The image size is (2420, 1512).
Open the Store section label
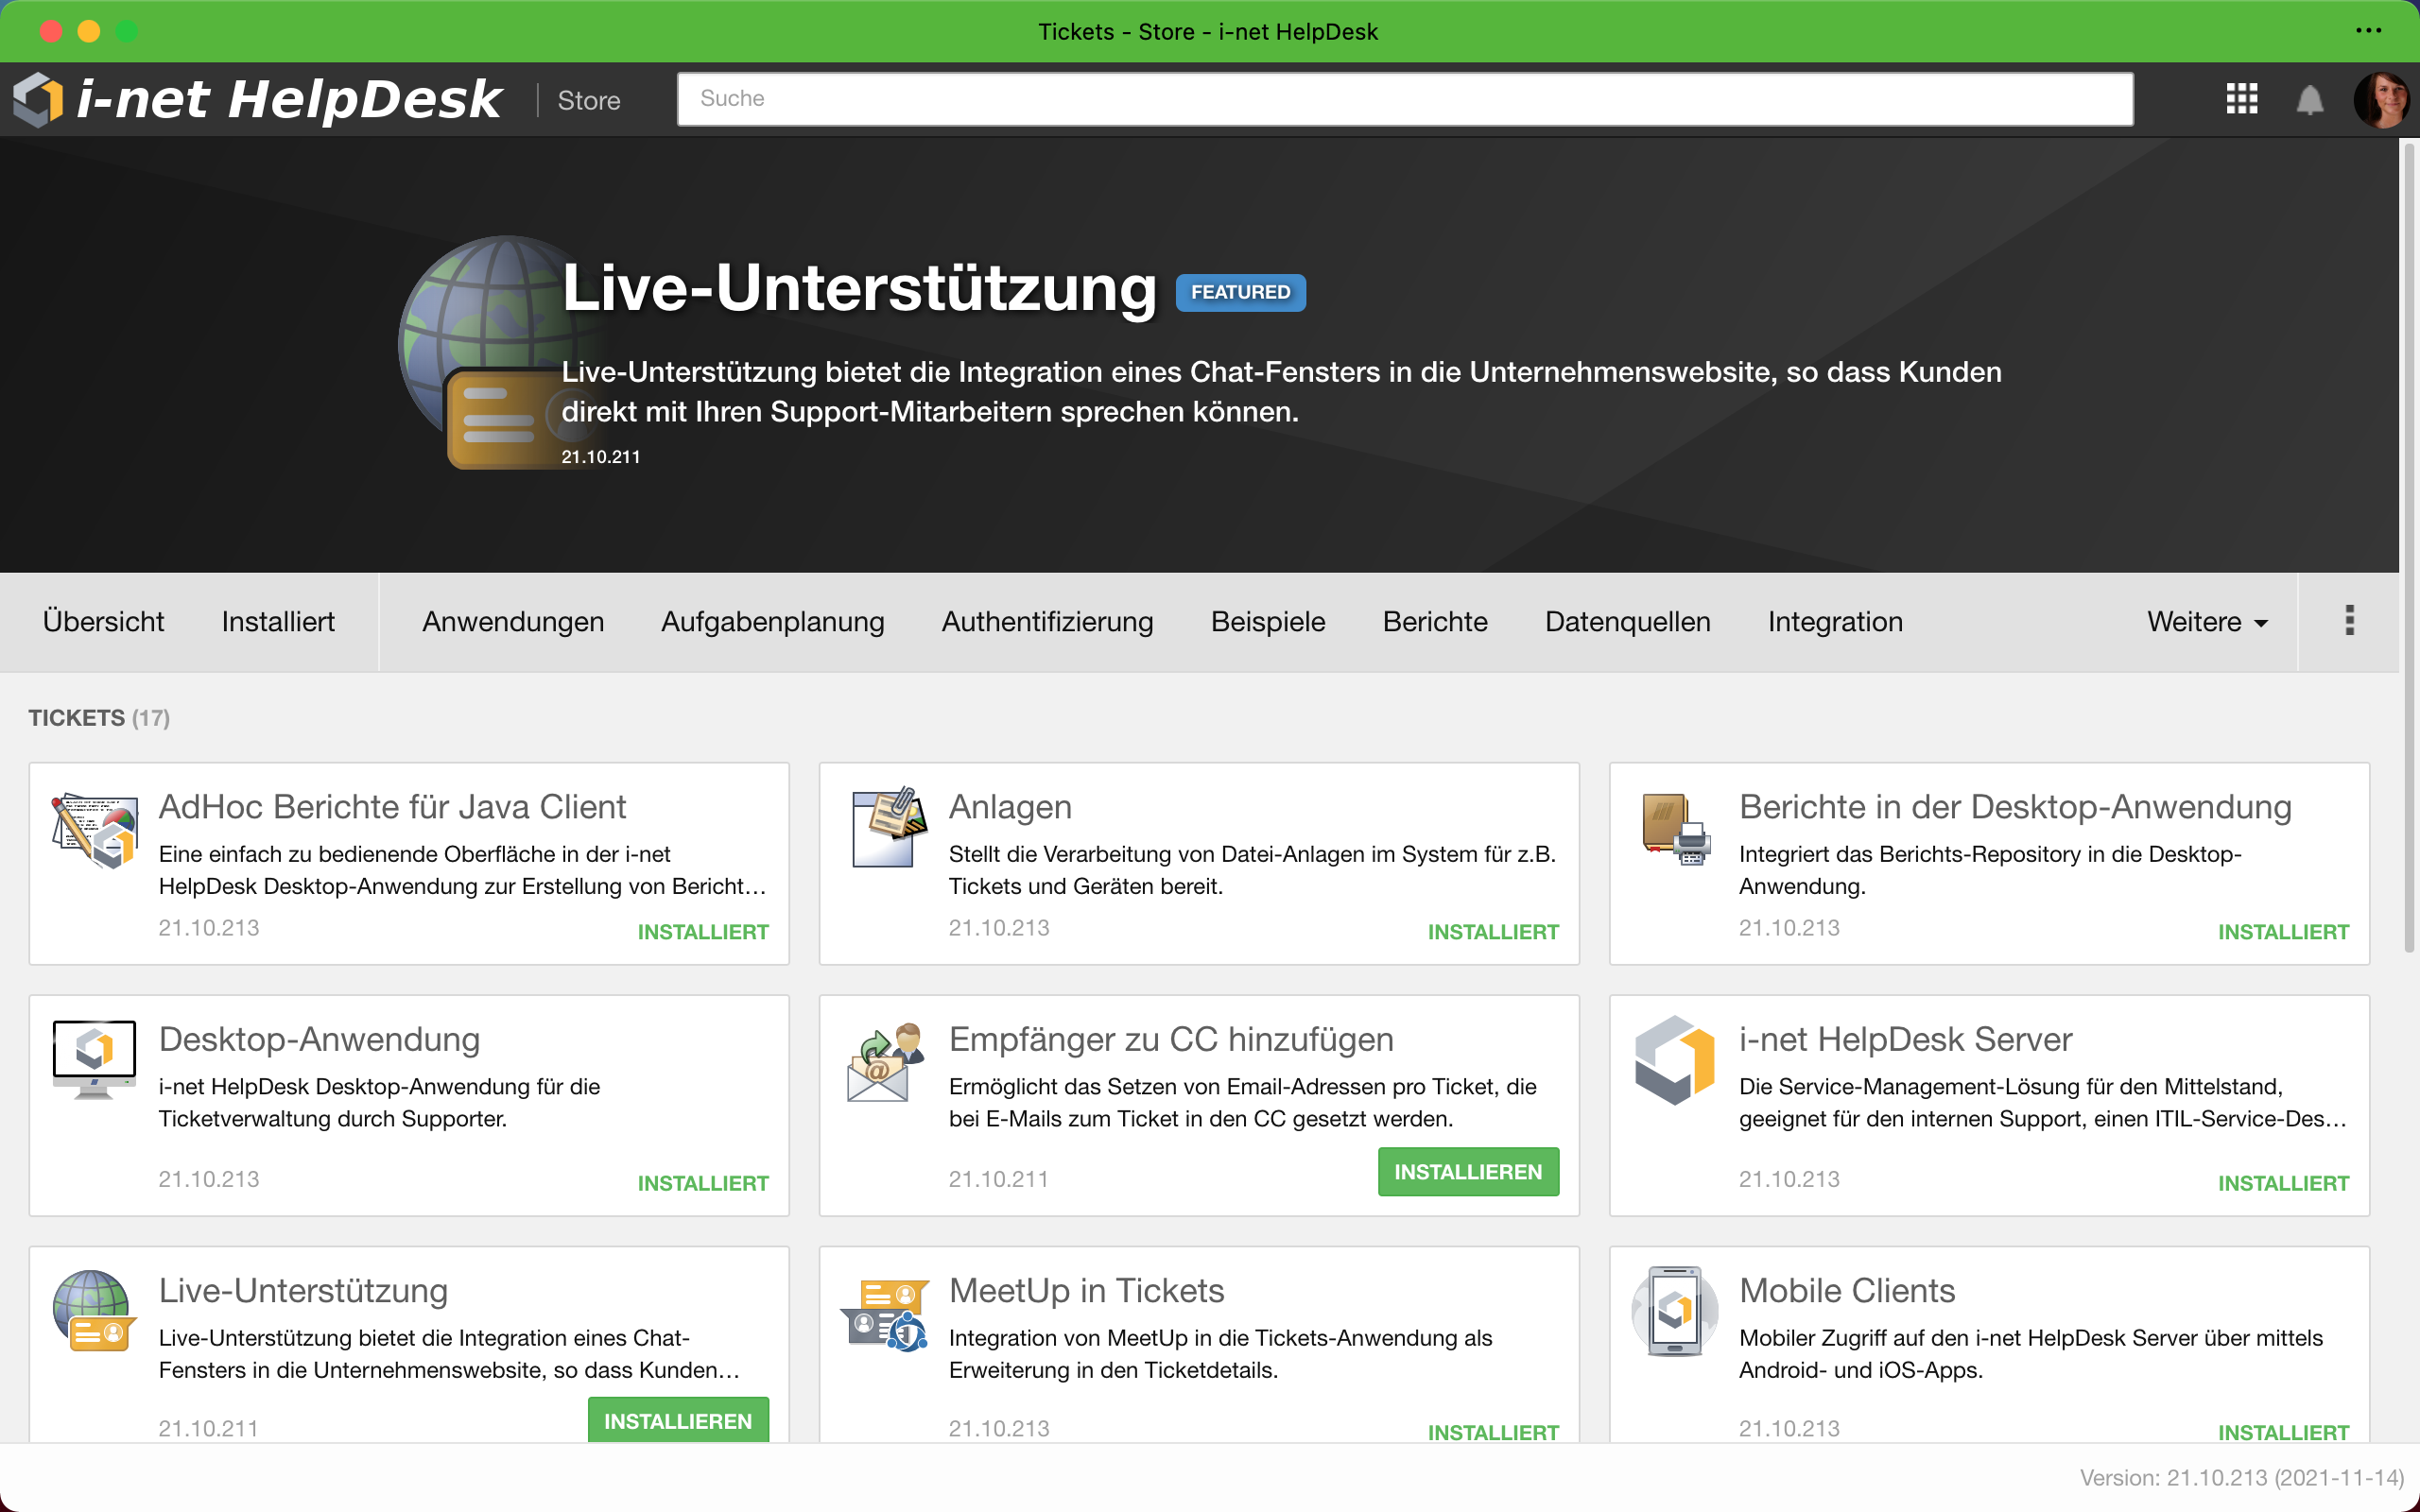[589, 100]
